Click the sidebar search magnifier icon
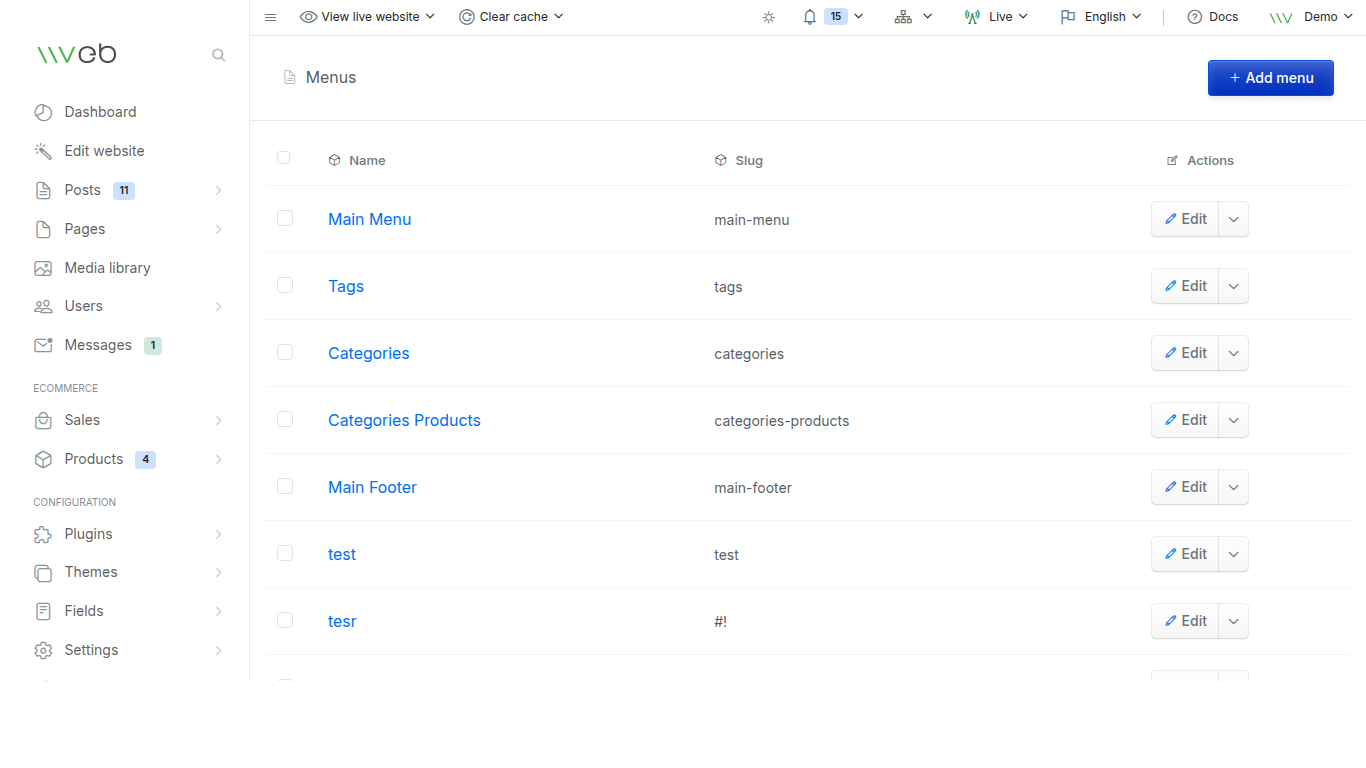 [x=218, y=55]
